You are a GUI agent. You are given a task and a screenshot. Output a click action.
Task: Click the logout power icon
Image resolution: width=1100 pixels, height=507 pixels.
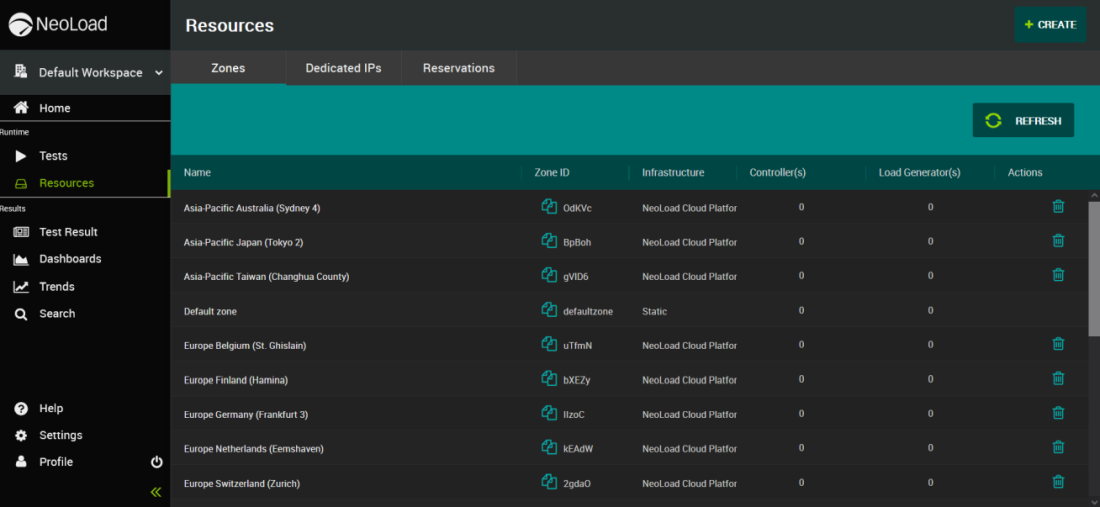click(x=157, y=462)
